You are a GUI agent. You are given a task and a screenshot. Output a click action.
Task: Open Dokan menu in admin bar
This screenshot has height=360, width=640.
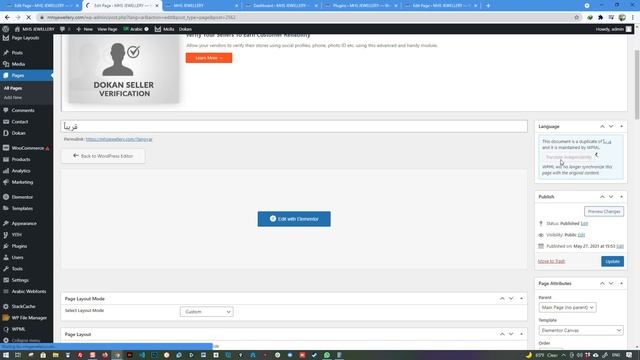point(185,29)
